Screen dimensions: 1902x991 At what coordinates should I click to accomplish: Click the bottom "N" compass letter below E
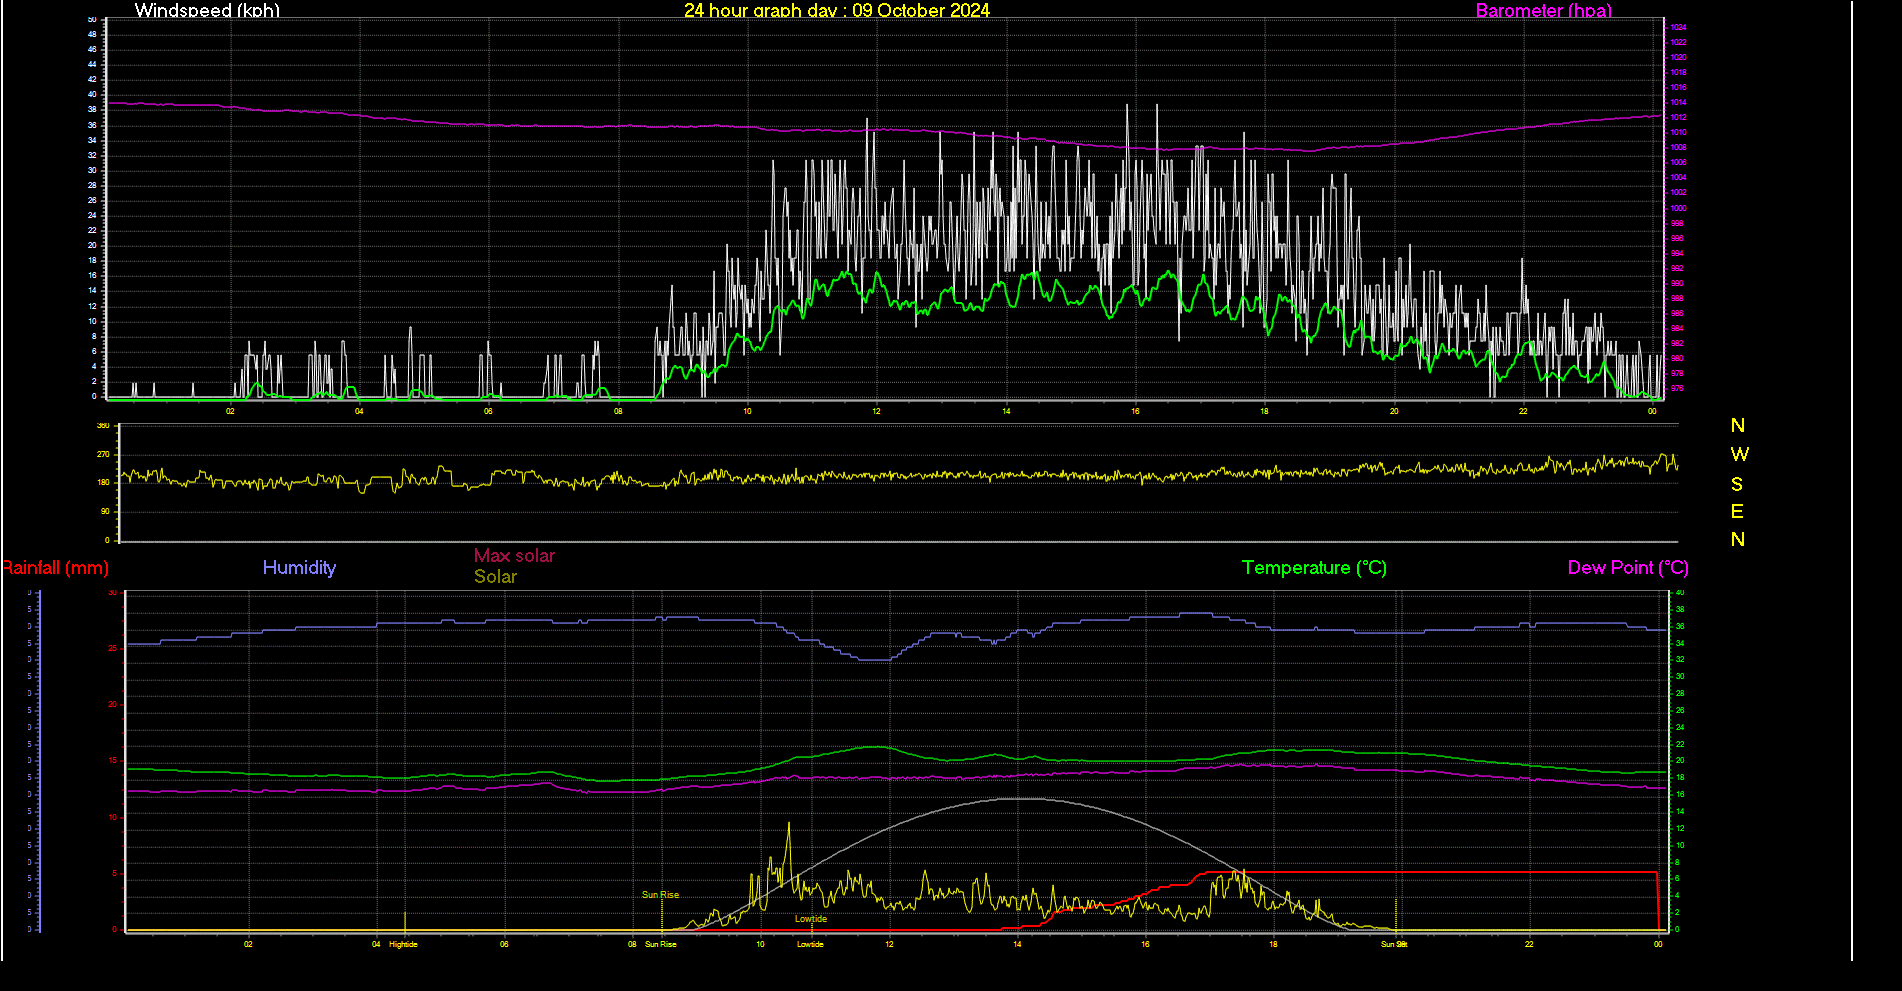[1738, 540]
